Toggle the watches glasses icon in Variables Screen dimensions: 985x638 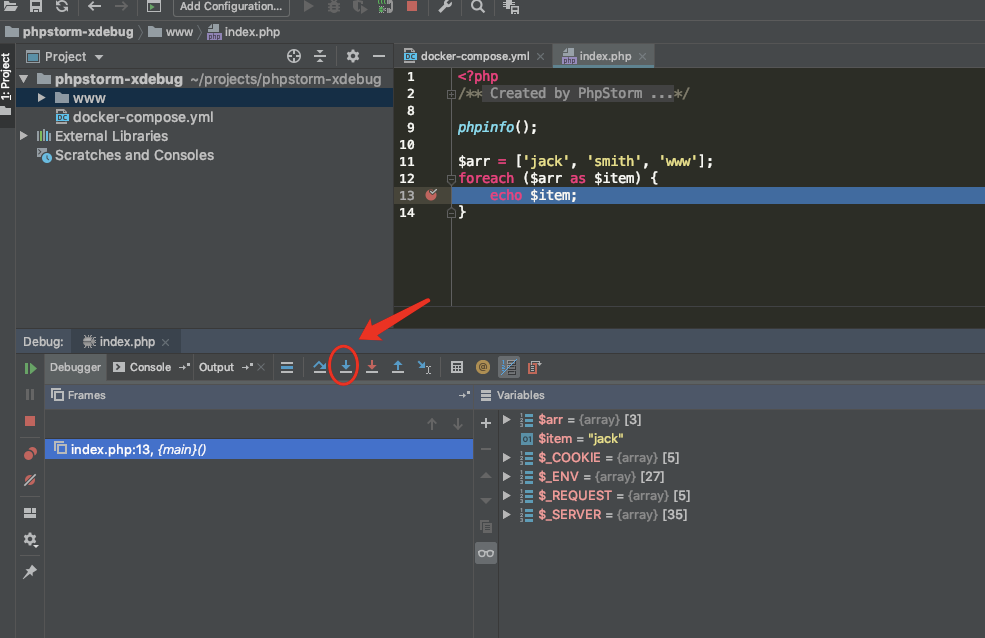click(486, 553)
